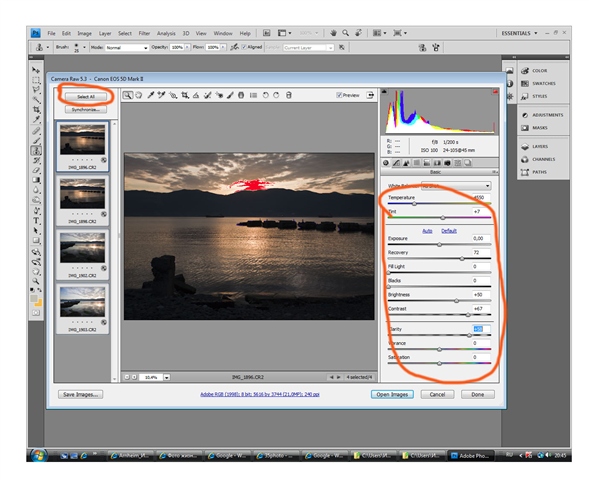This screenshot has width=589, height=480.
Task: Open the Detail panel tab
Action: pyautogui.click(x=406, y=163)
